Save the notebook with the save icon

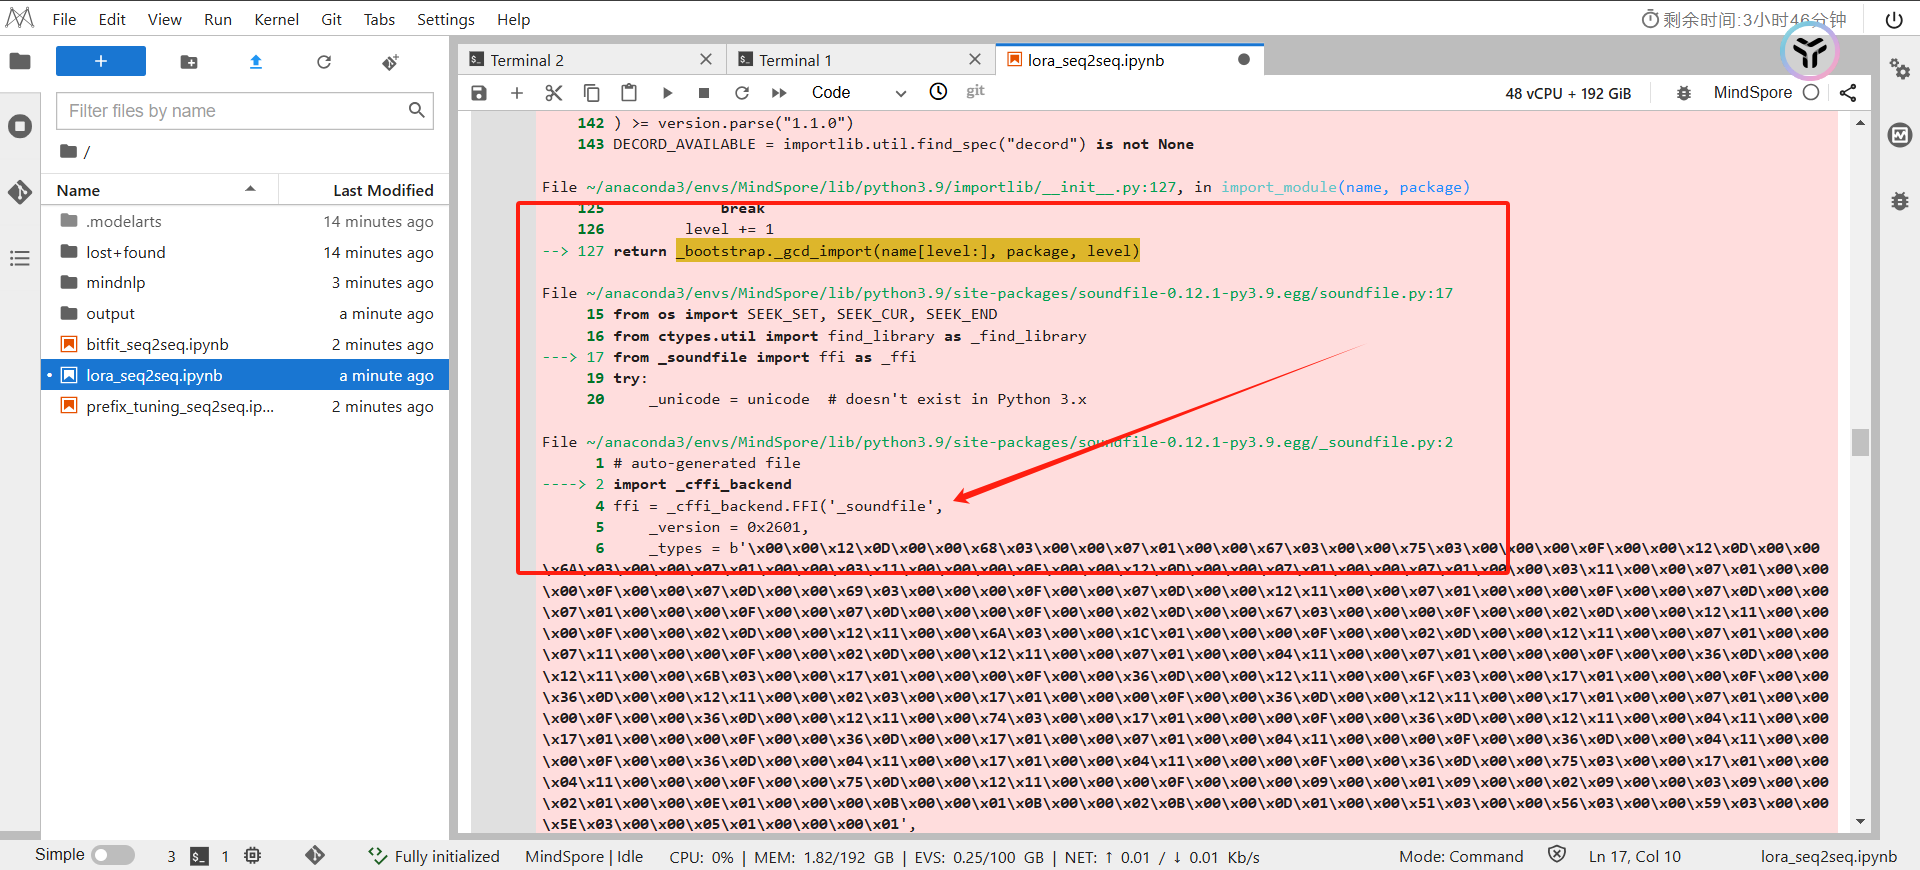click(x=479, y=93)
